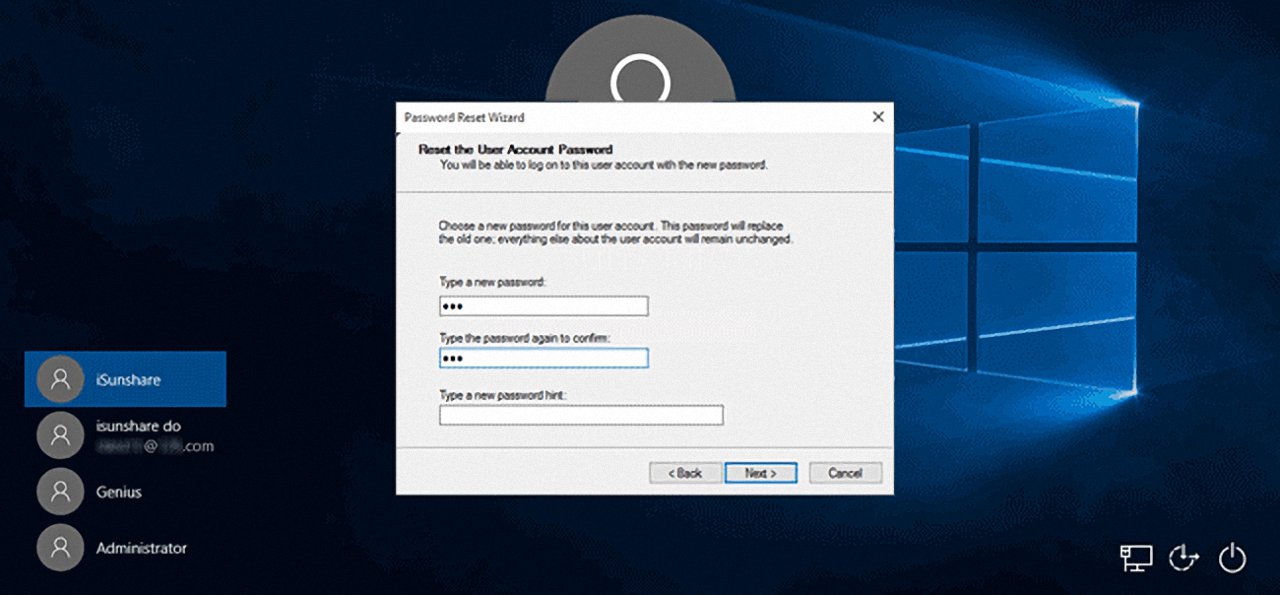
Task: Click the confirm password input field
Action: 543,357
